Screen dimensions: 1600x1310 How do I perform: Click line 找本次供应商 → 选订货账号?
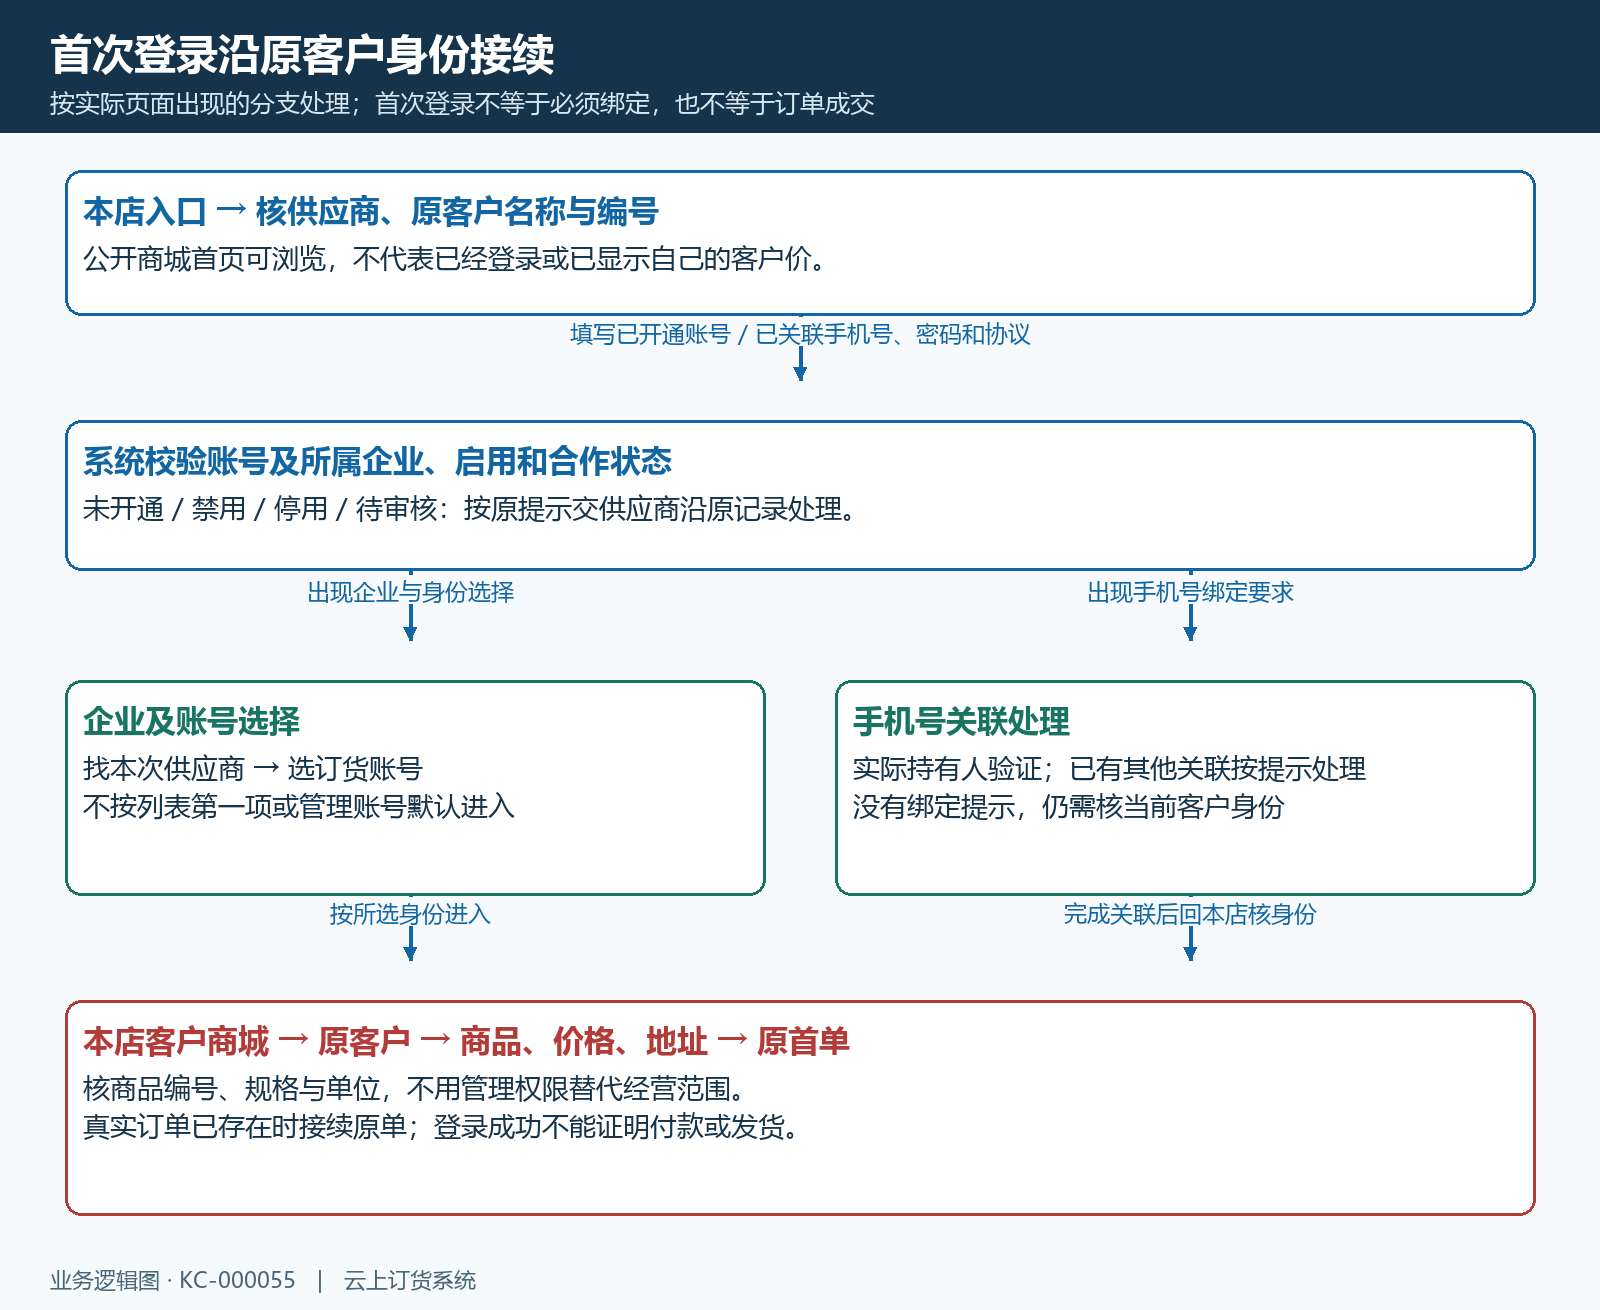pos(253,769)
